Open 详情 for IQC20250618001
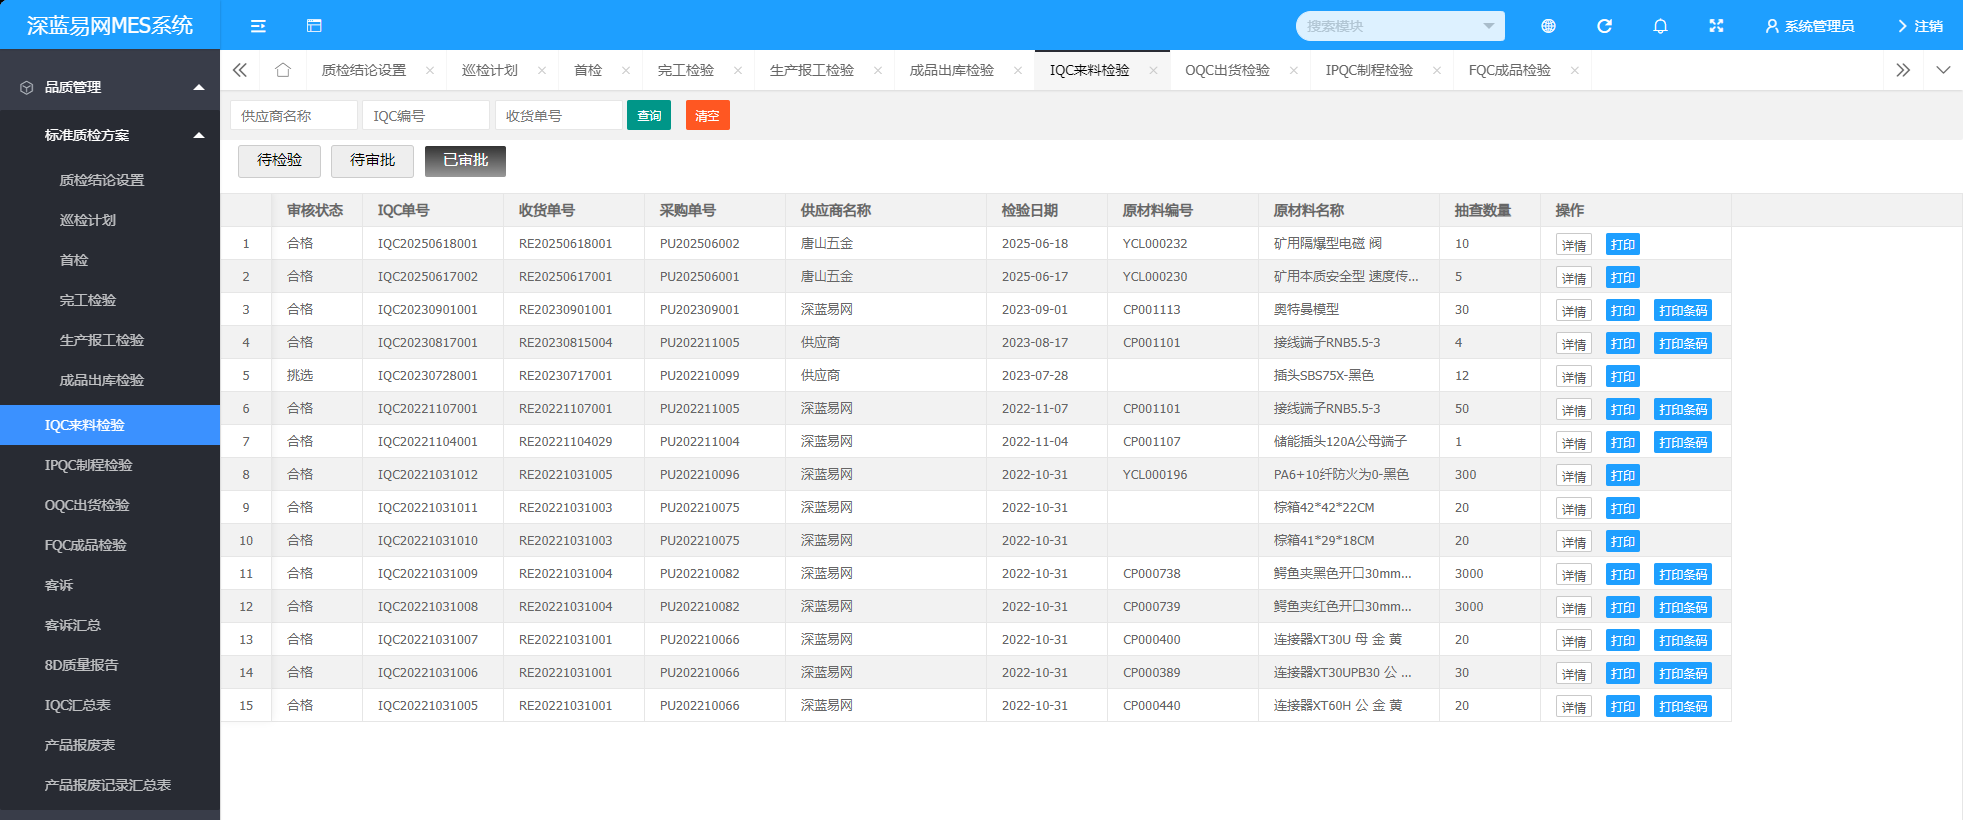 point(1574,244)
